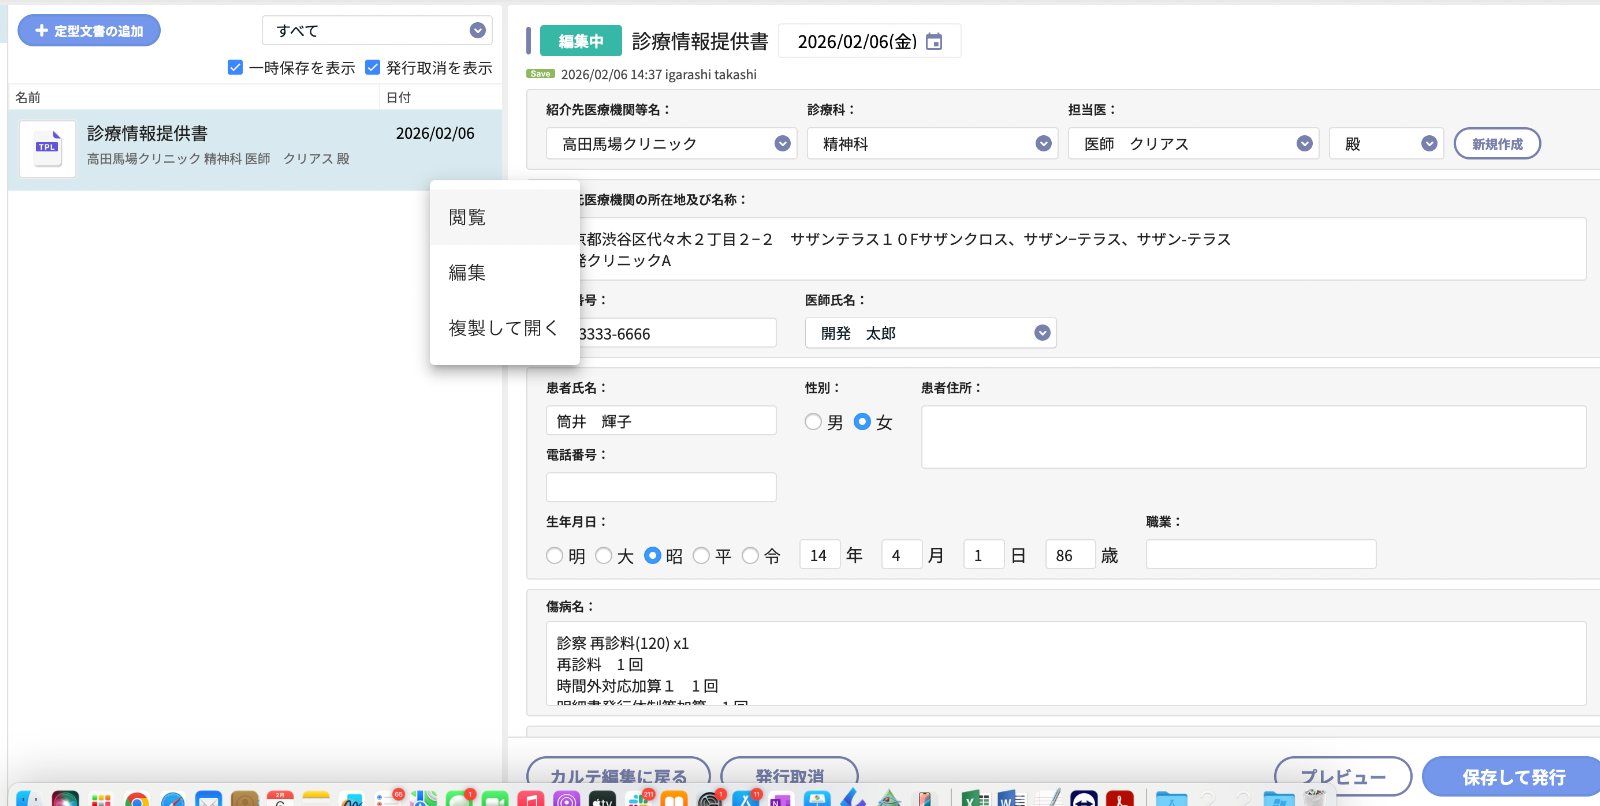Click the 職業 occupation field
This screenshot has height=806, width=1600.
[1261, 555]
